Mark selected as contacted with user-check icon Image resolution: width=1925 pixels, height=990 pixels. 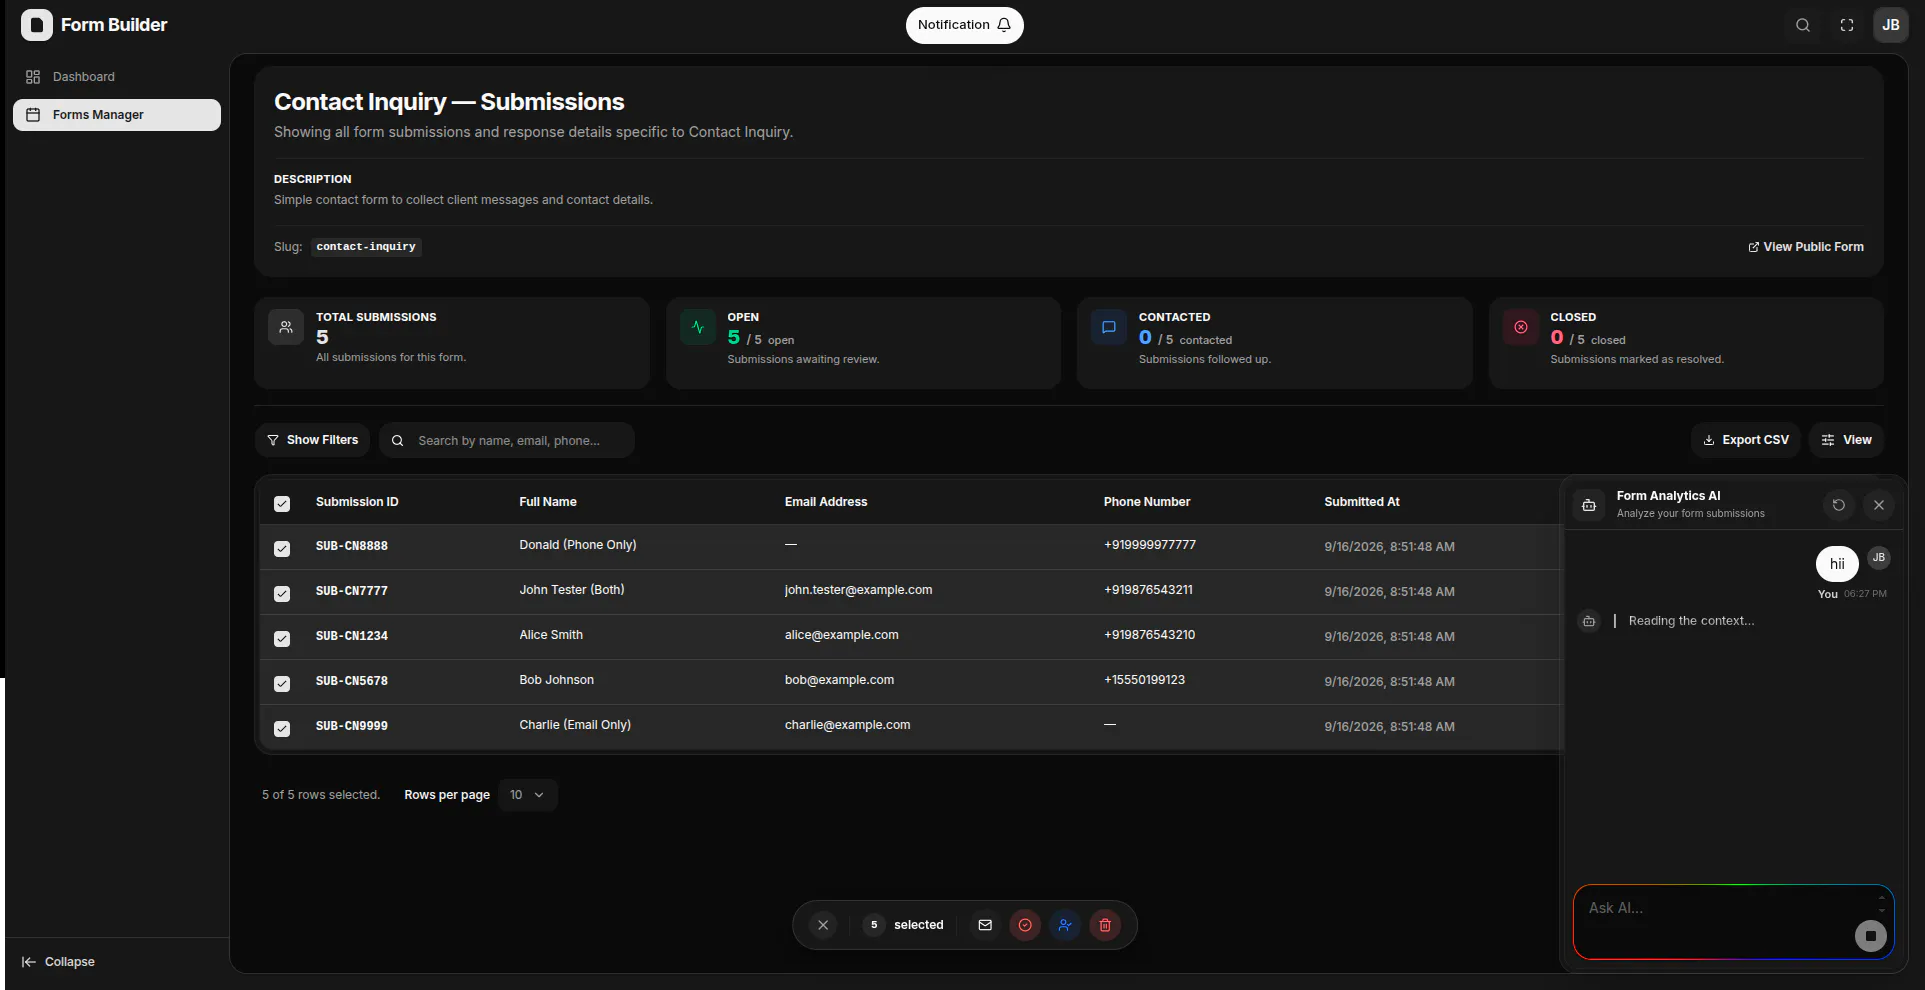click(x=1065, y=925)
